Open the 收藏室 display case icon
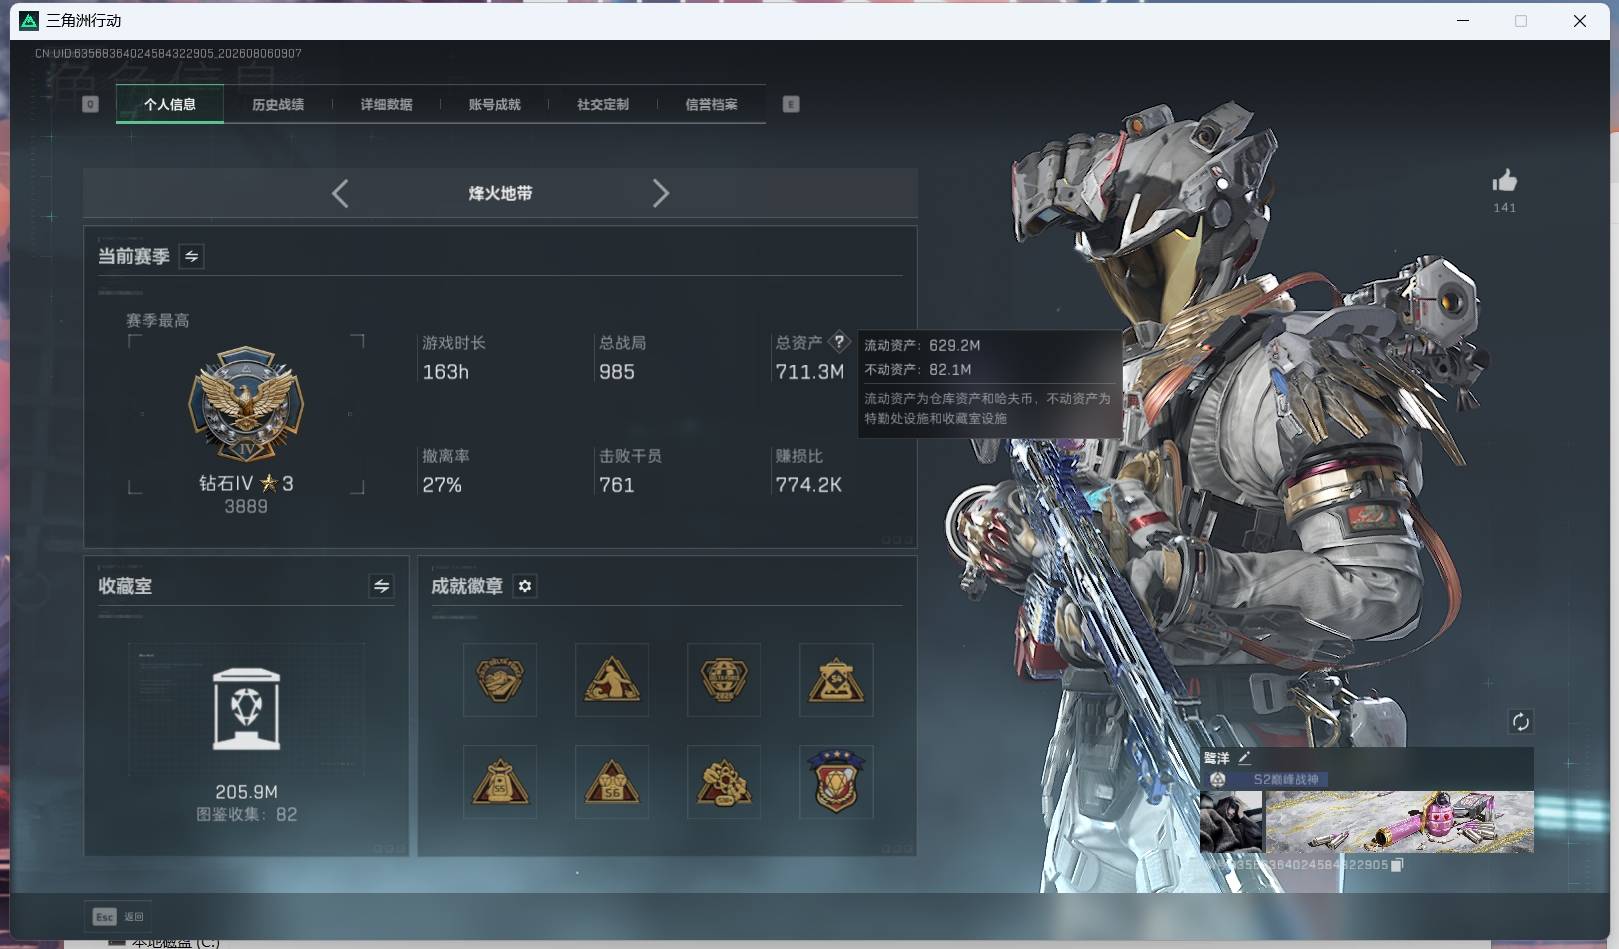Image resolution: width=1619 pixels, height=949 pixels. 246,709
